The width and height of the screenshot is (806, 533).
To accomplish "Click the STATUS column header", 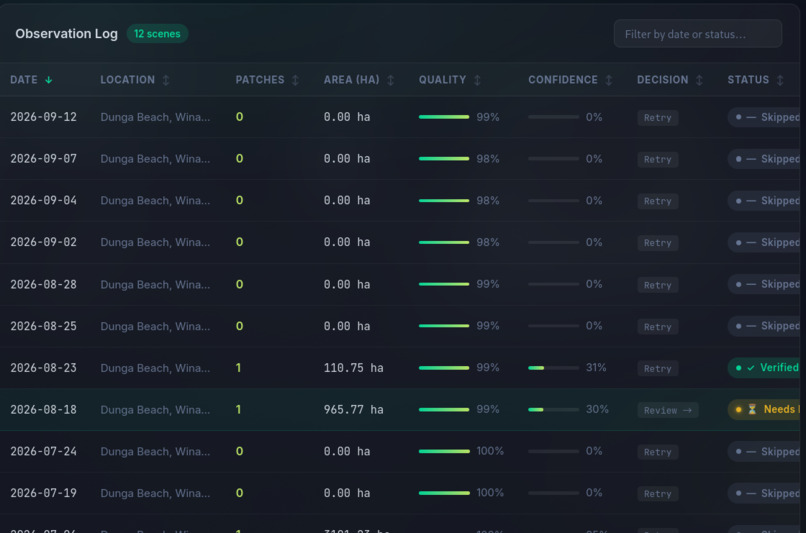I will (x=748, y=80).
